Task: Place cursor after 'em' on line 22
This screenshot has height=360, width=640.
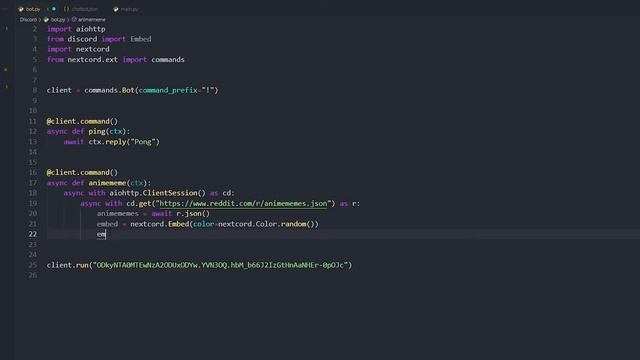Action: pyautogui.click(x=106, y=234)
